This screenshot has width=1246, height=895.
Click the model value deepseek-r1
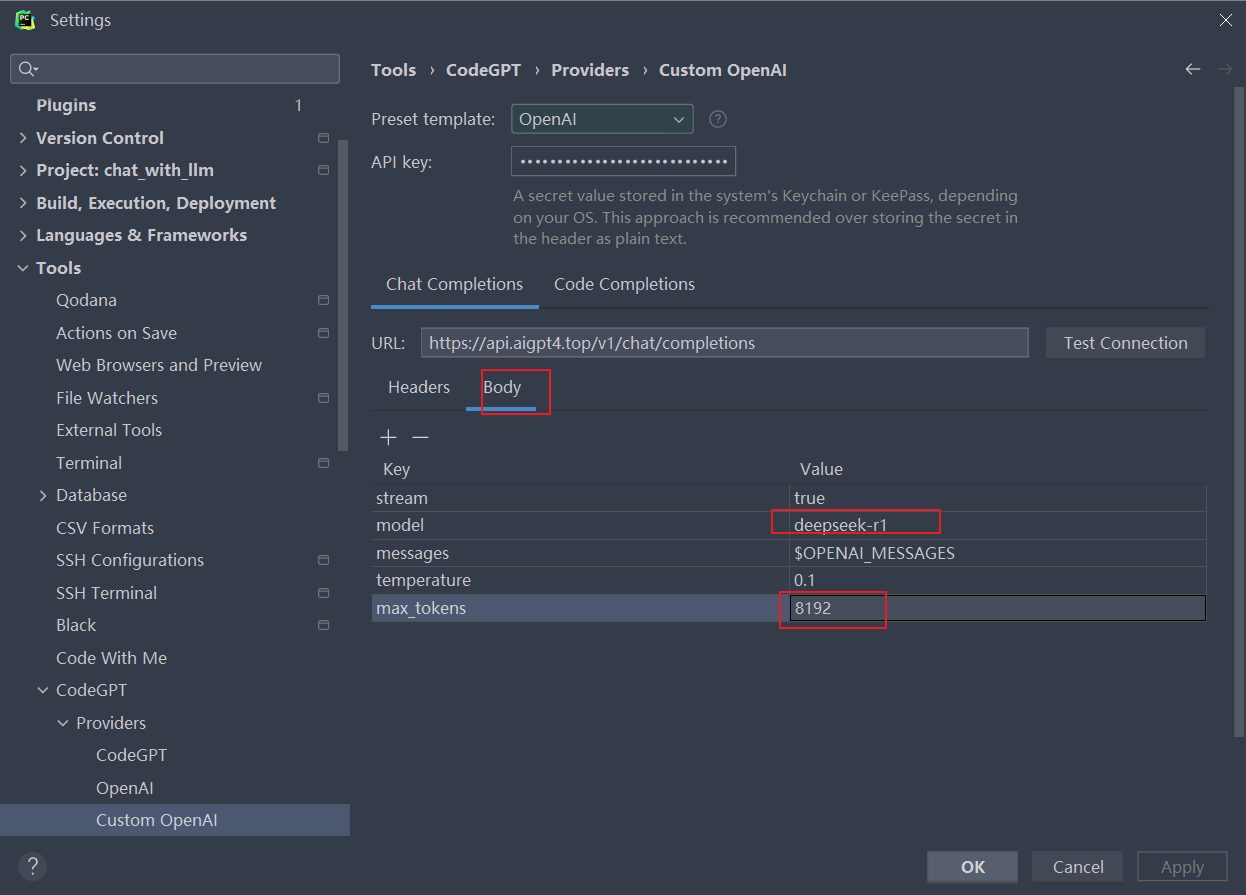997,525
